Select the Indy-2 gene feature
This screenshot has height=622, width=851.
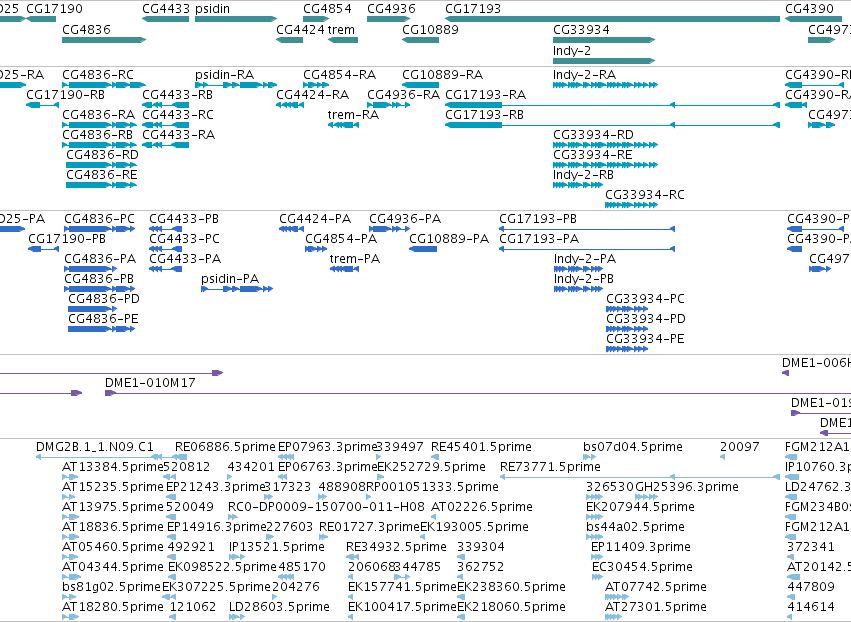pyautogui.click(x=604, y=61)
